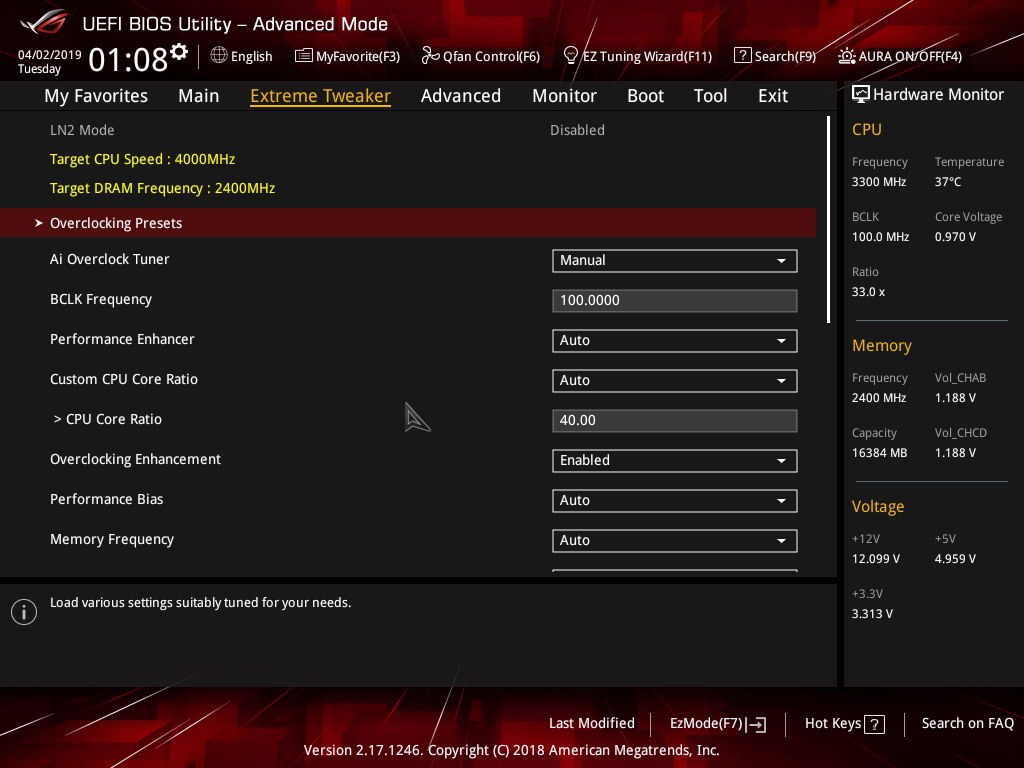Click the Performance Enhancer label

click(x=122, y=339)
